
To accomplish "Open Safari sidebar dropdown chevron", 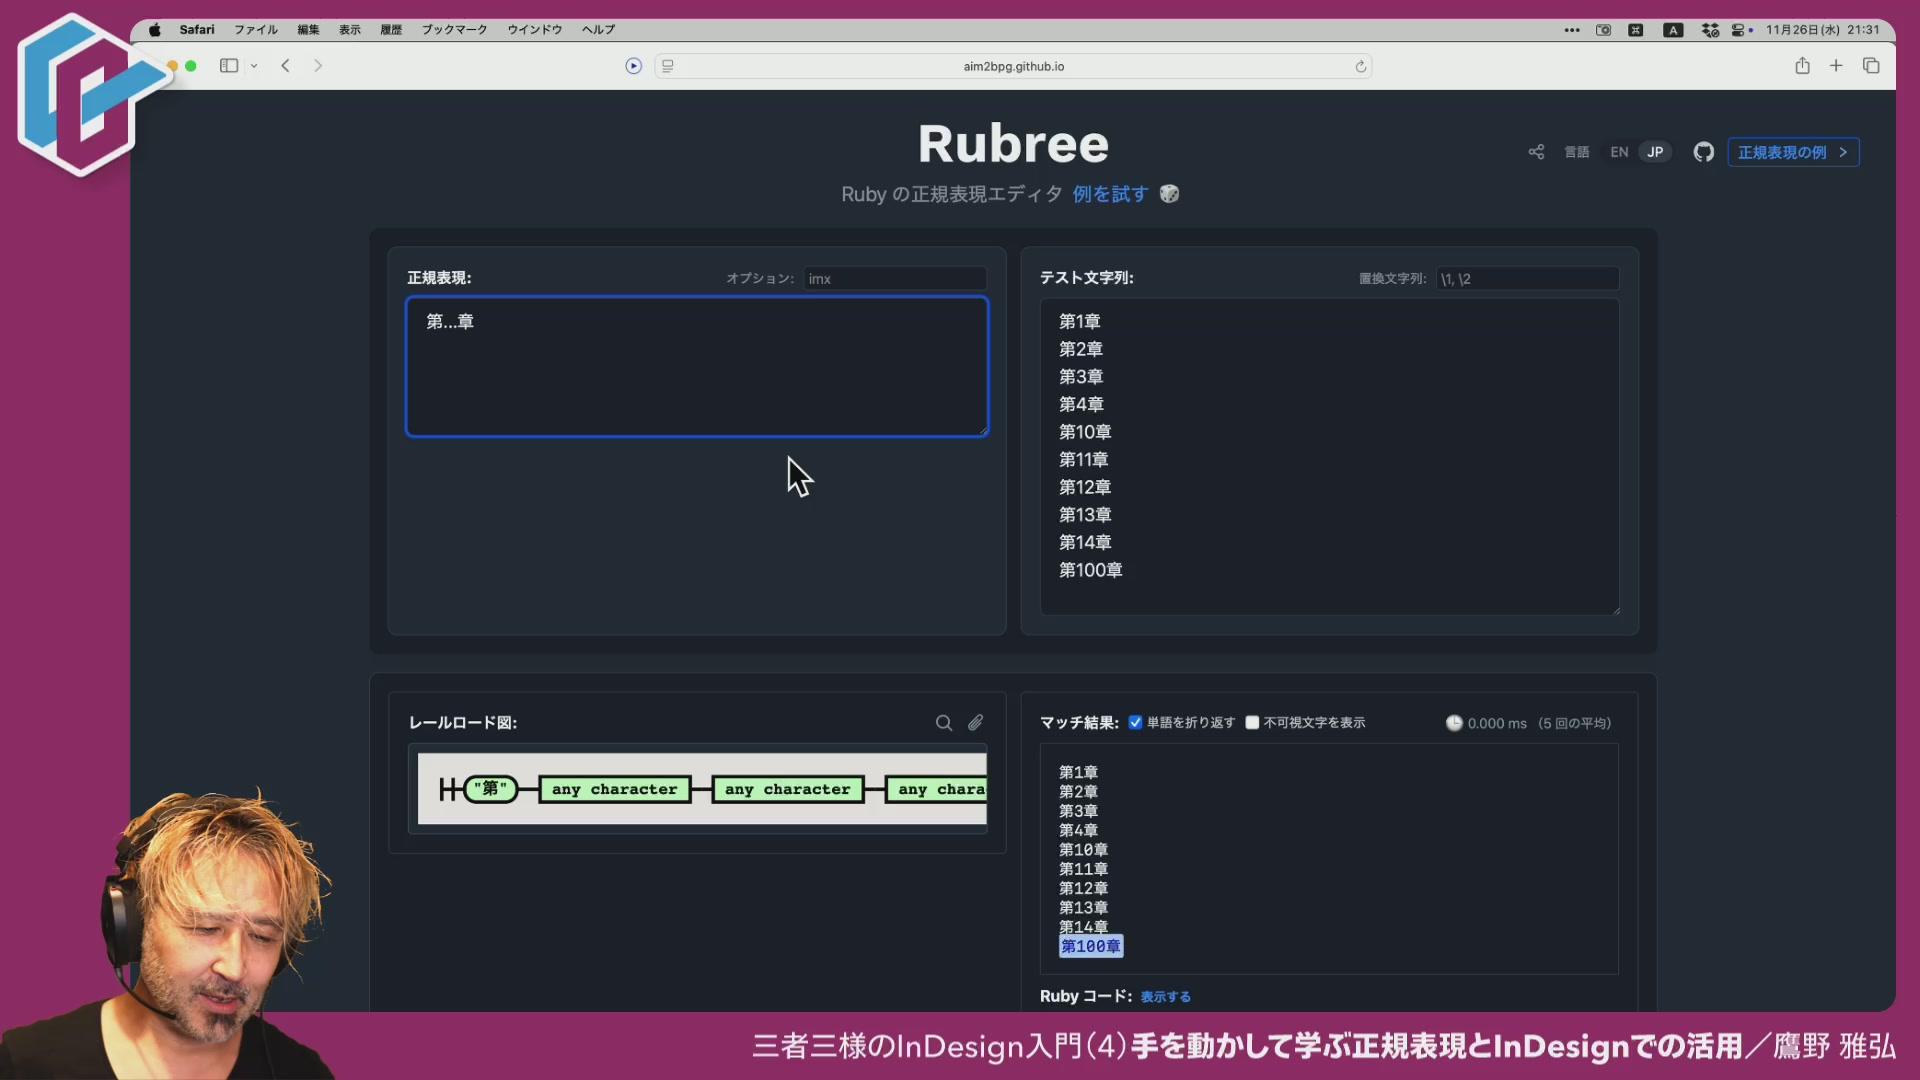I will 254,66.
